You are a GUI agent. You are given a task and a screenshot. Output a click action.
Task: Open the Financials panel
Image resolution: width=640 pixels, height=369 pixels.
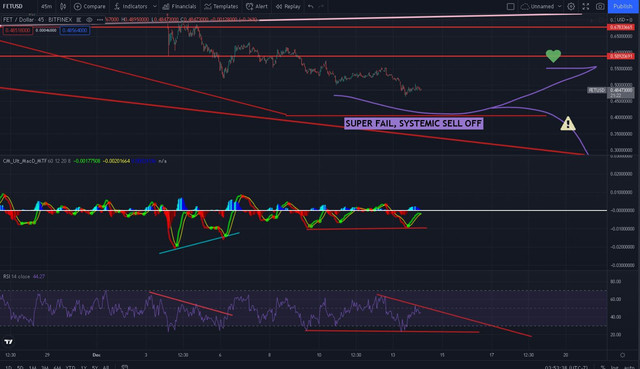(179, 6)
